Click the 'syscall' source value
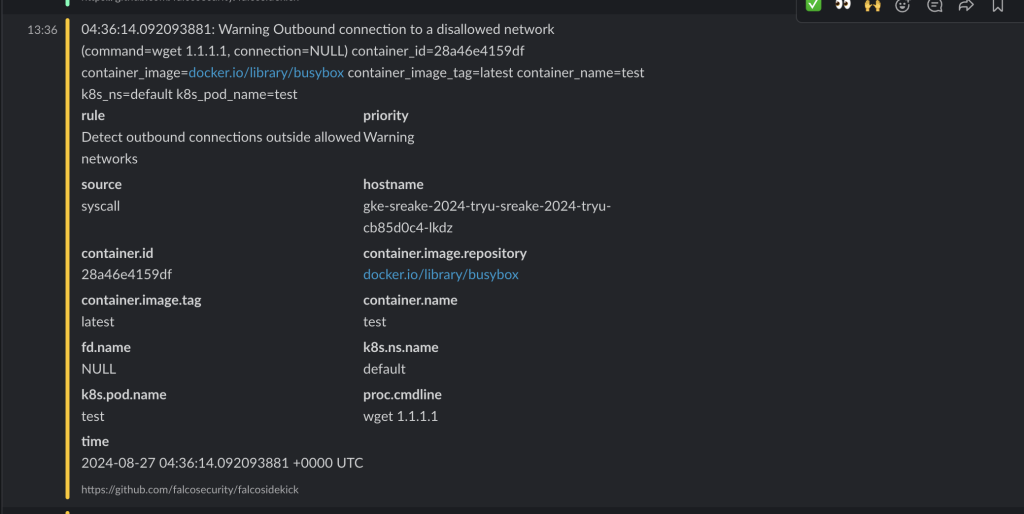The image size is (1024, 514). [x=101, y=206]
